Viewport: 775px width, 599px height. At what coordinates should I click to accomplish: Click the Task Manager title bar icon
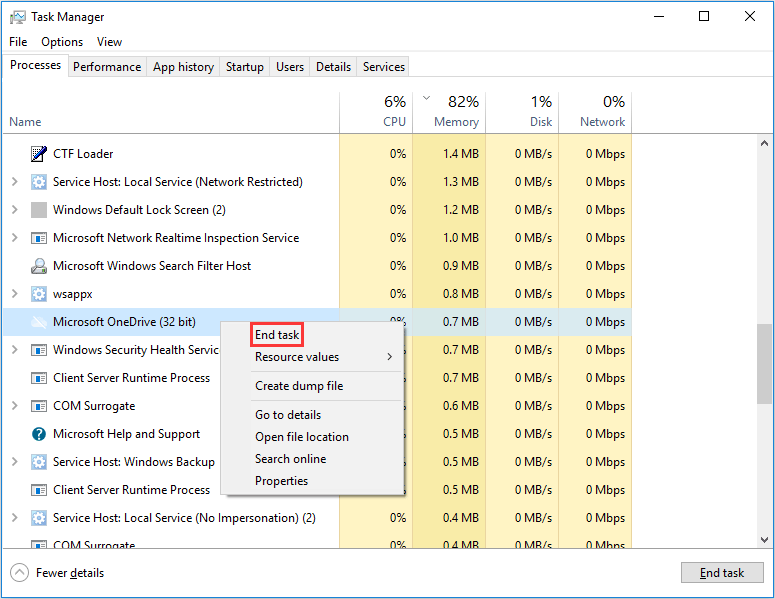pyautogui.click(x=18, y=17)
